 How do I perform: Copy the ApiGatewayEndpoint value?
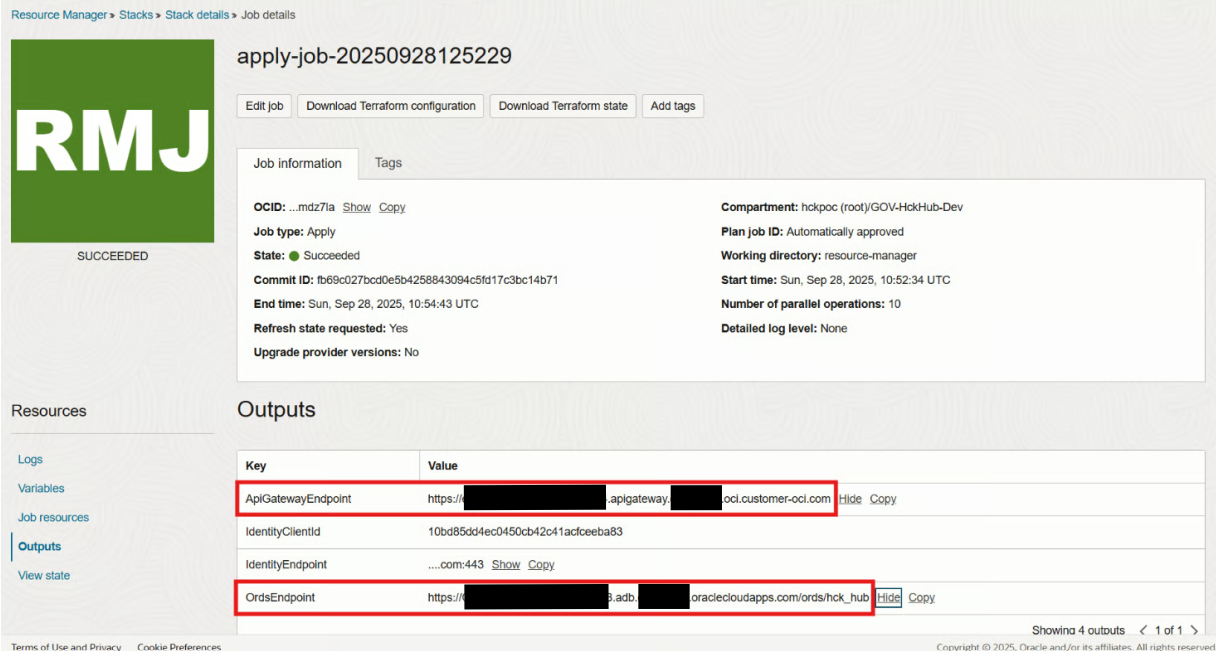[883, 499]
